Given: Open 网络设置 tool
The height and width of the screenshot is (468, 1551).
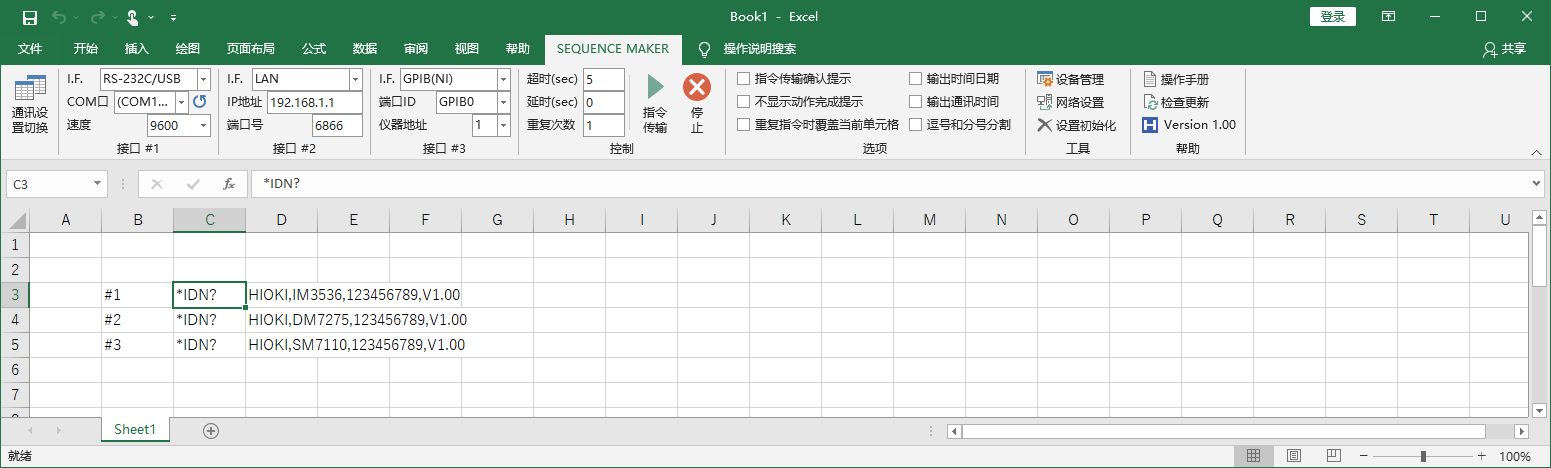Looking at the screenshot, I should tap(1071, 102).
